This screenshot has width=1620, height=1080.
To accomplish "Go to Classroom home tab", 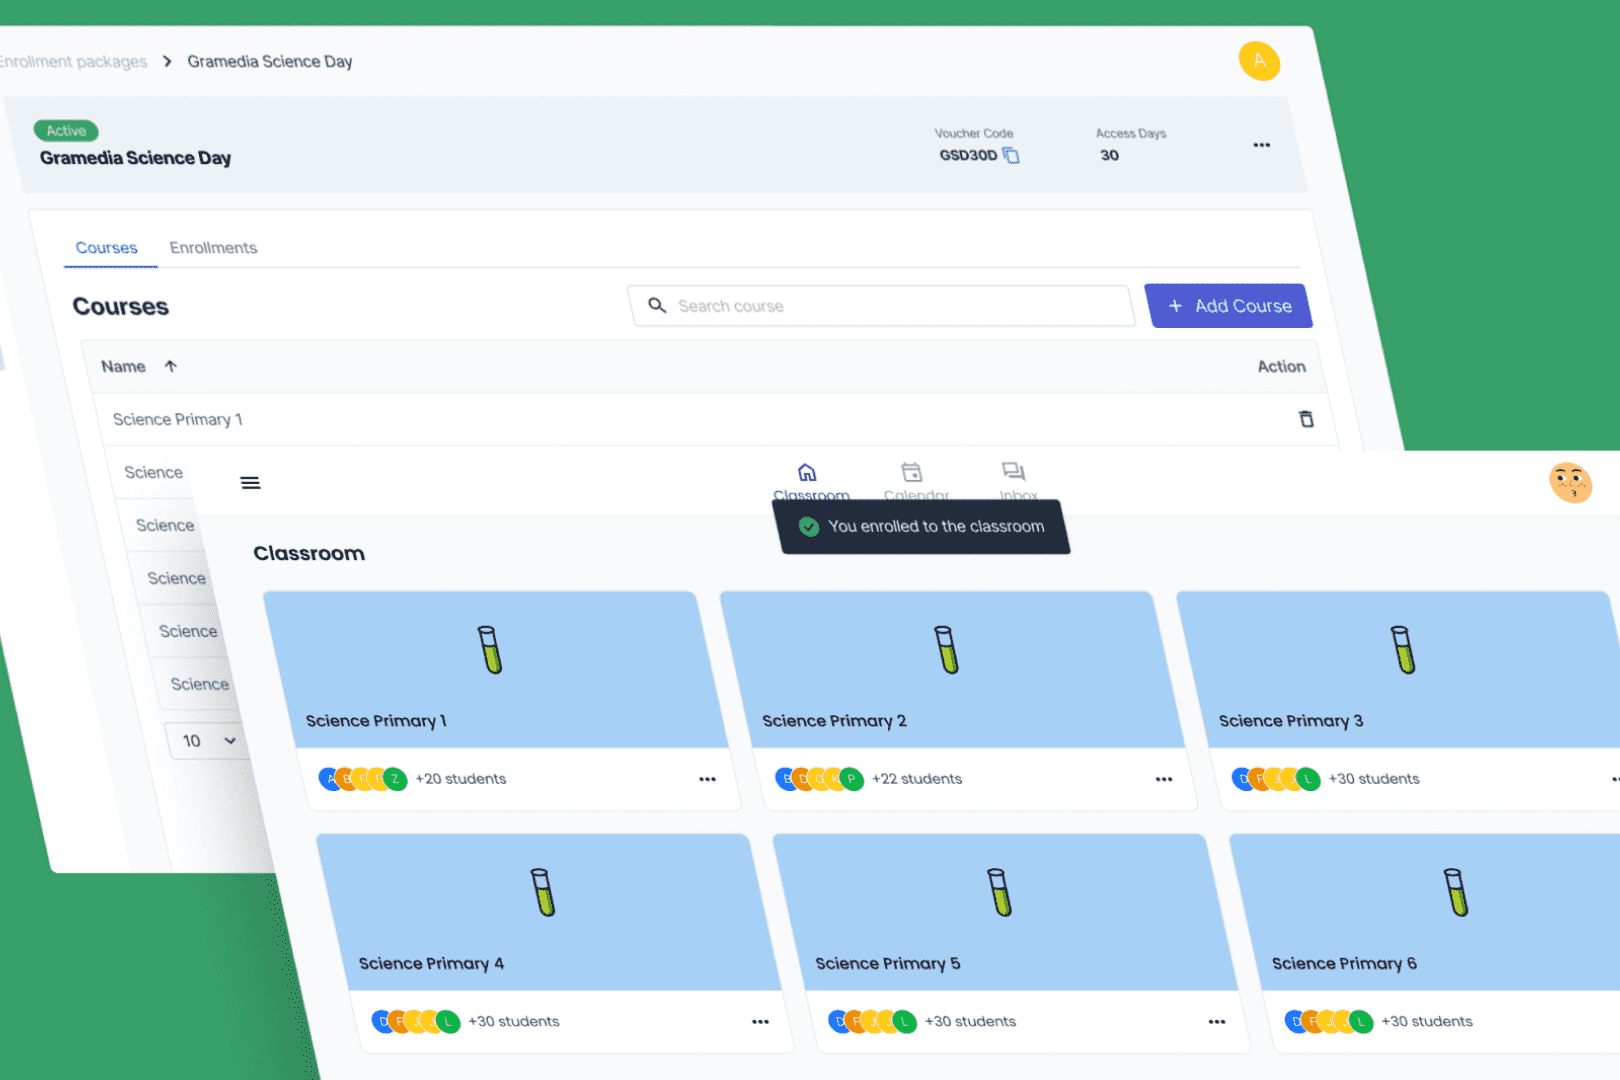I will click(809, 481).
